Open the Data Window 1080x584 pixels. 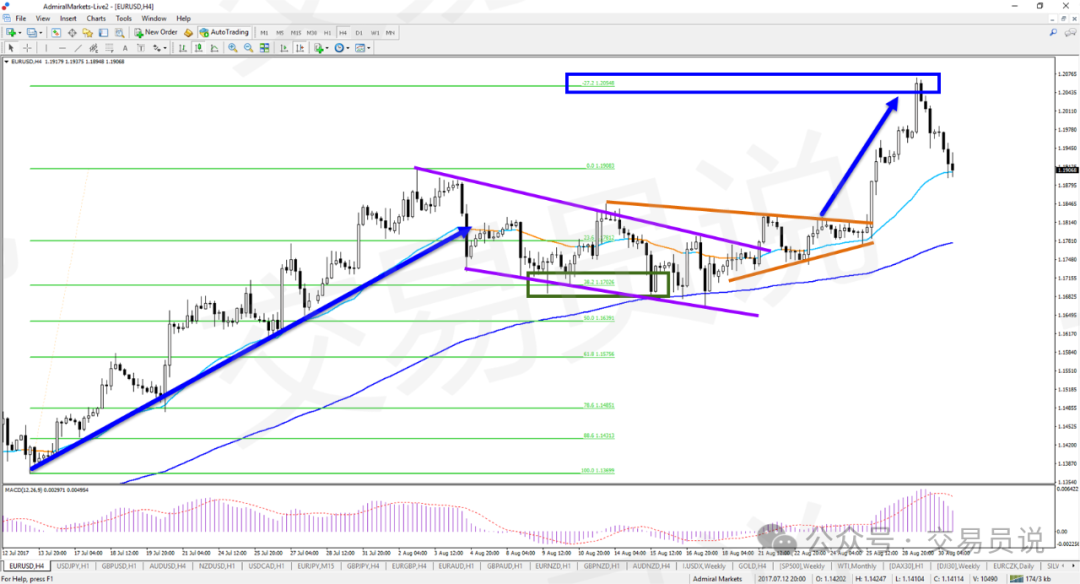point(72,32)
